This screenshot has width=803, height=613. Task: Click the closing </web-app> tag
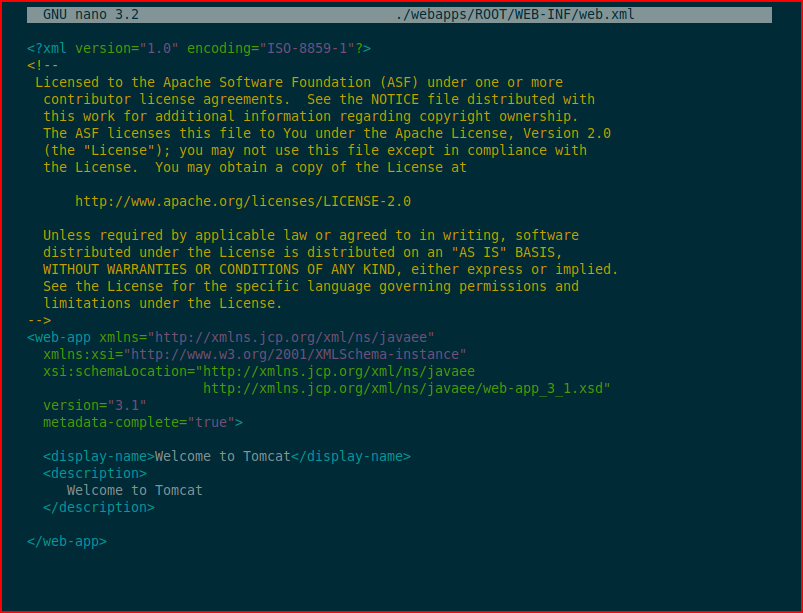(x=67, y=541)
